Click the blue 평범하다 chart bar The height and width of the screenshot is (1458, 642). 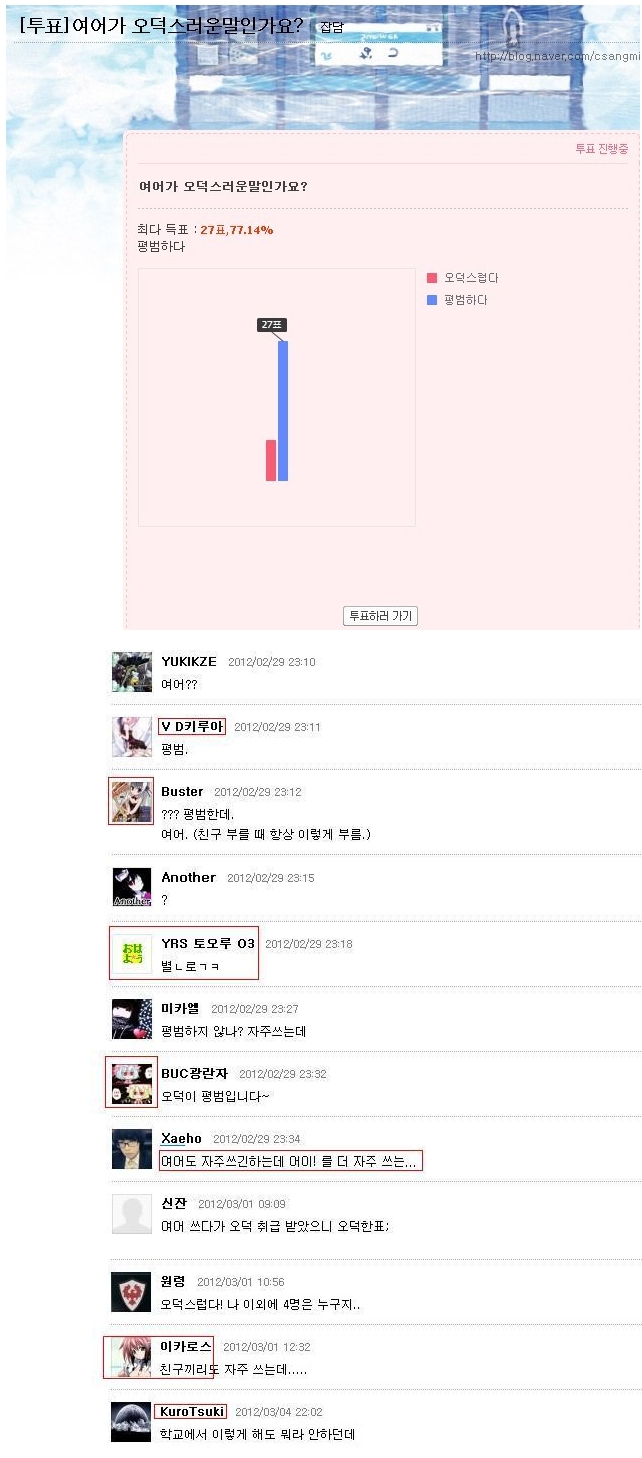click(x=283, y=411)
